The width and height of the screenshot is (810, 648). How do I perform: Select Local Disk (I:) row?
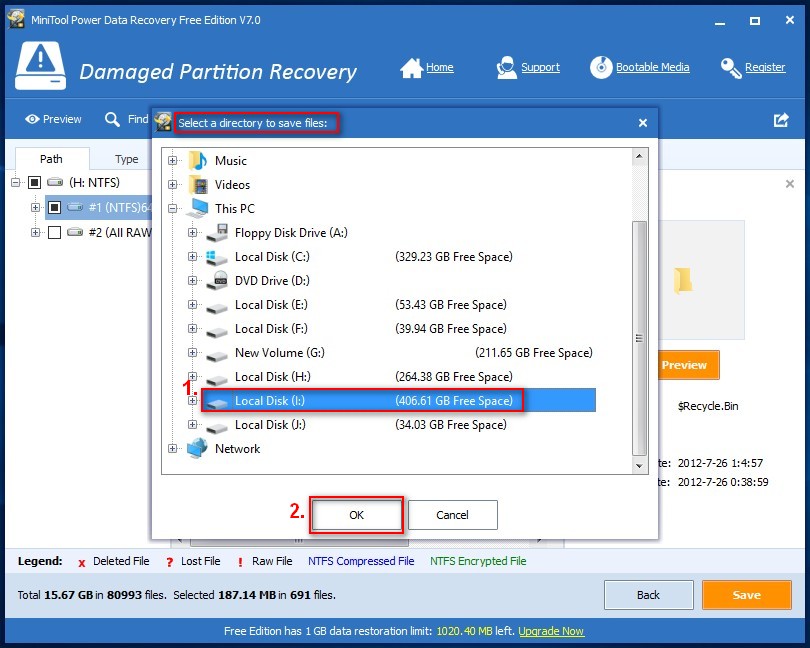click(399, 400)
